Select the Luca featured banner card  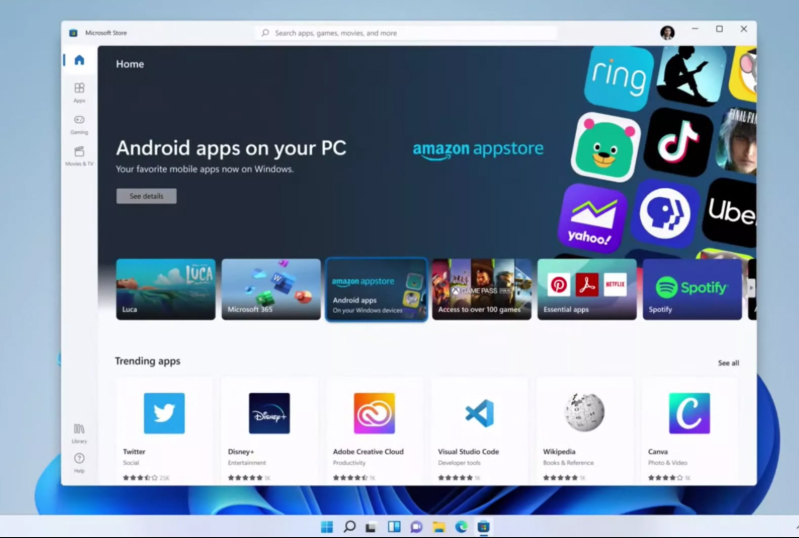click(x=165, y=289)
